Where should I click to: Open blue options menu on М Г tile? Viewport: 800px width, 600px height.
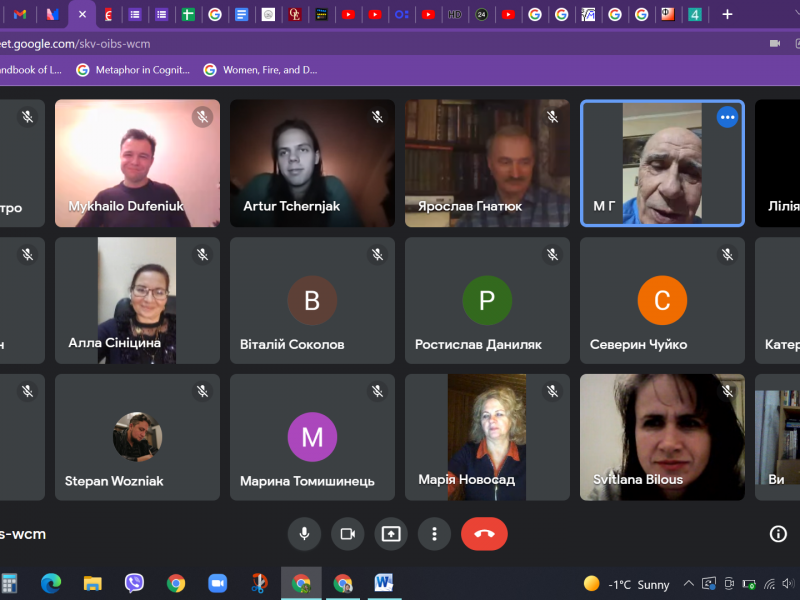(727, 117)
